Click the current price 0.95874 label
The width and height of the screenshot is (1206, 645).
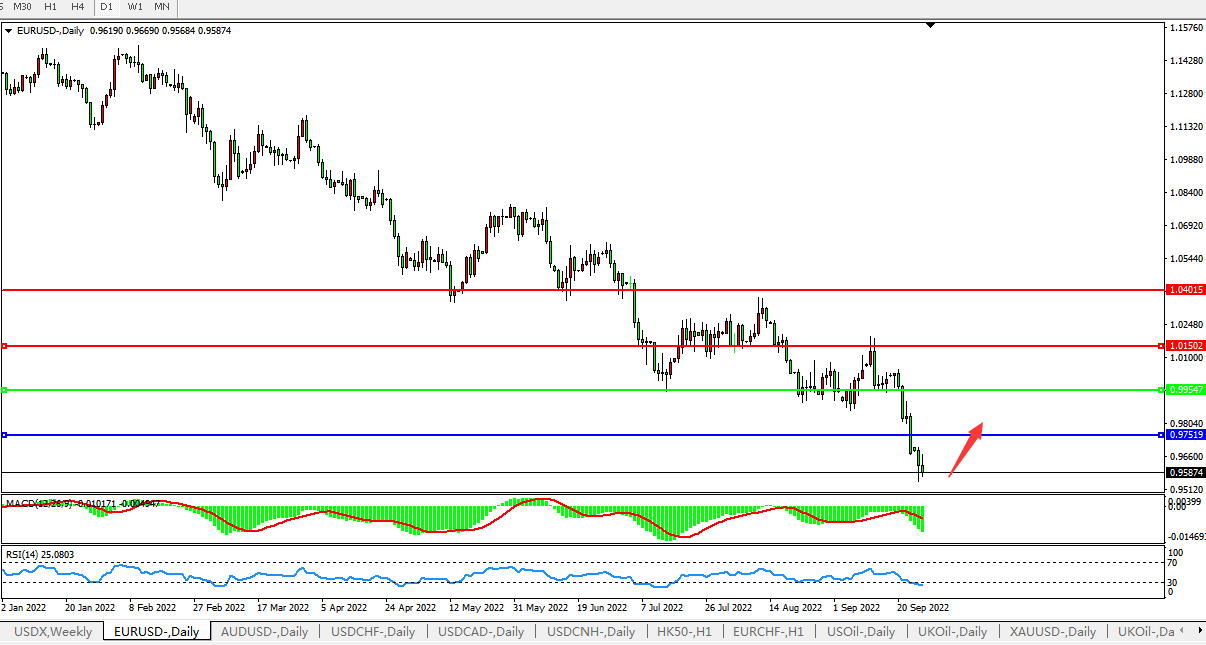[1185, 472]
